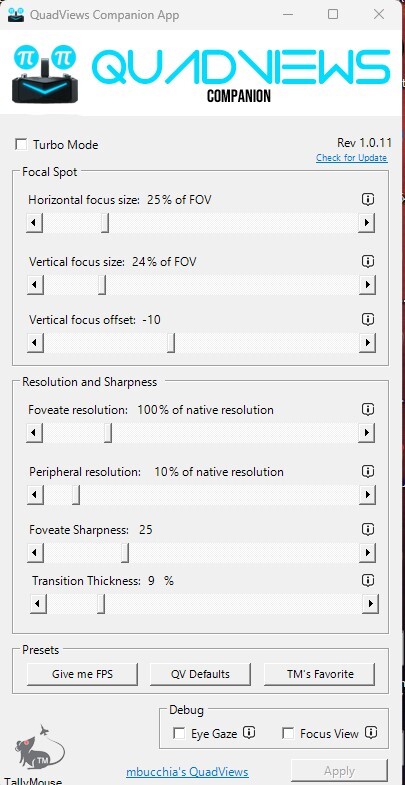Click the Vertical focus offset slider thumb
Viewport: 405px width, 785px height.
[x=171, y=343]
